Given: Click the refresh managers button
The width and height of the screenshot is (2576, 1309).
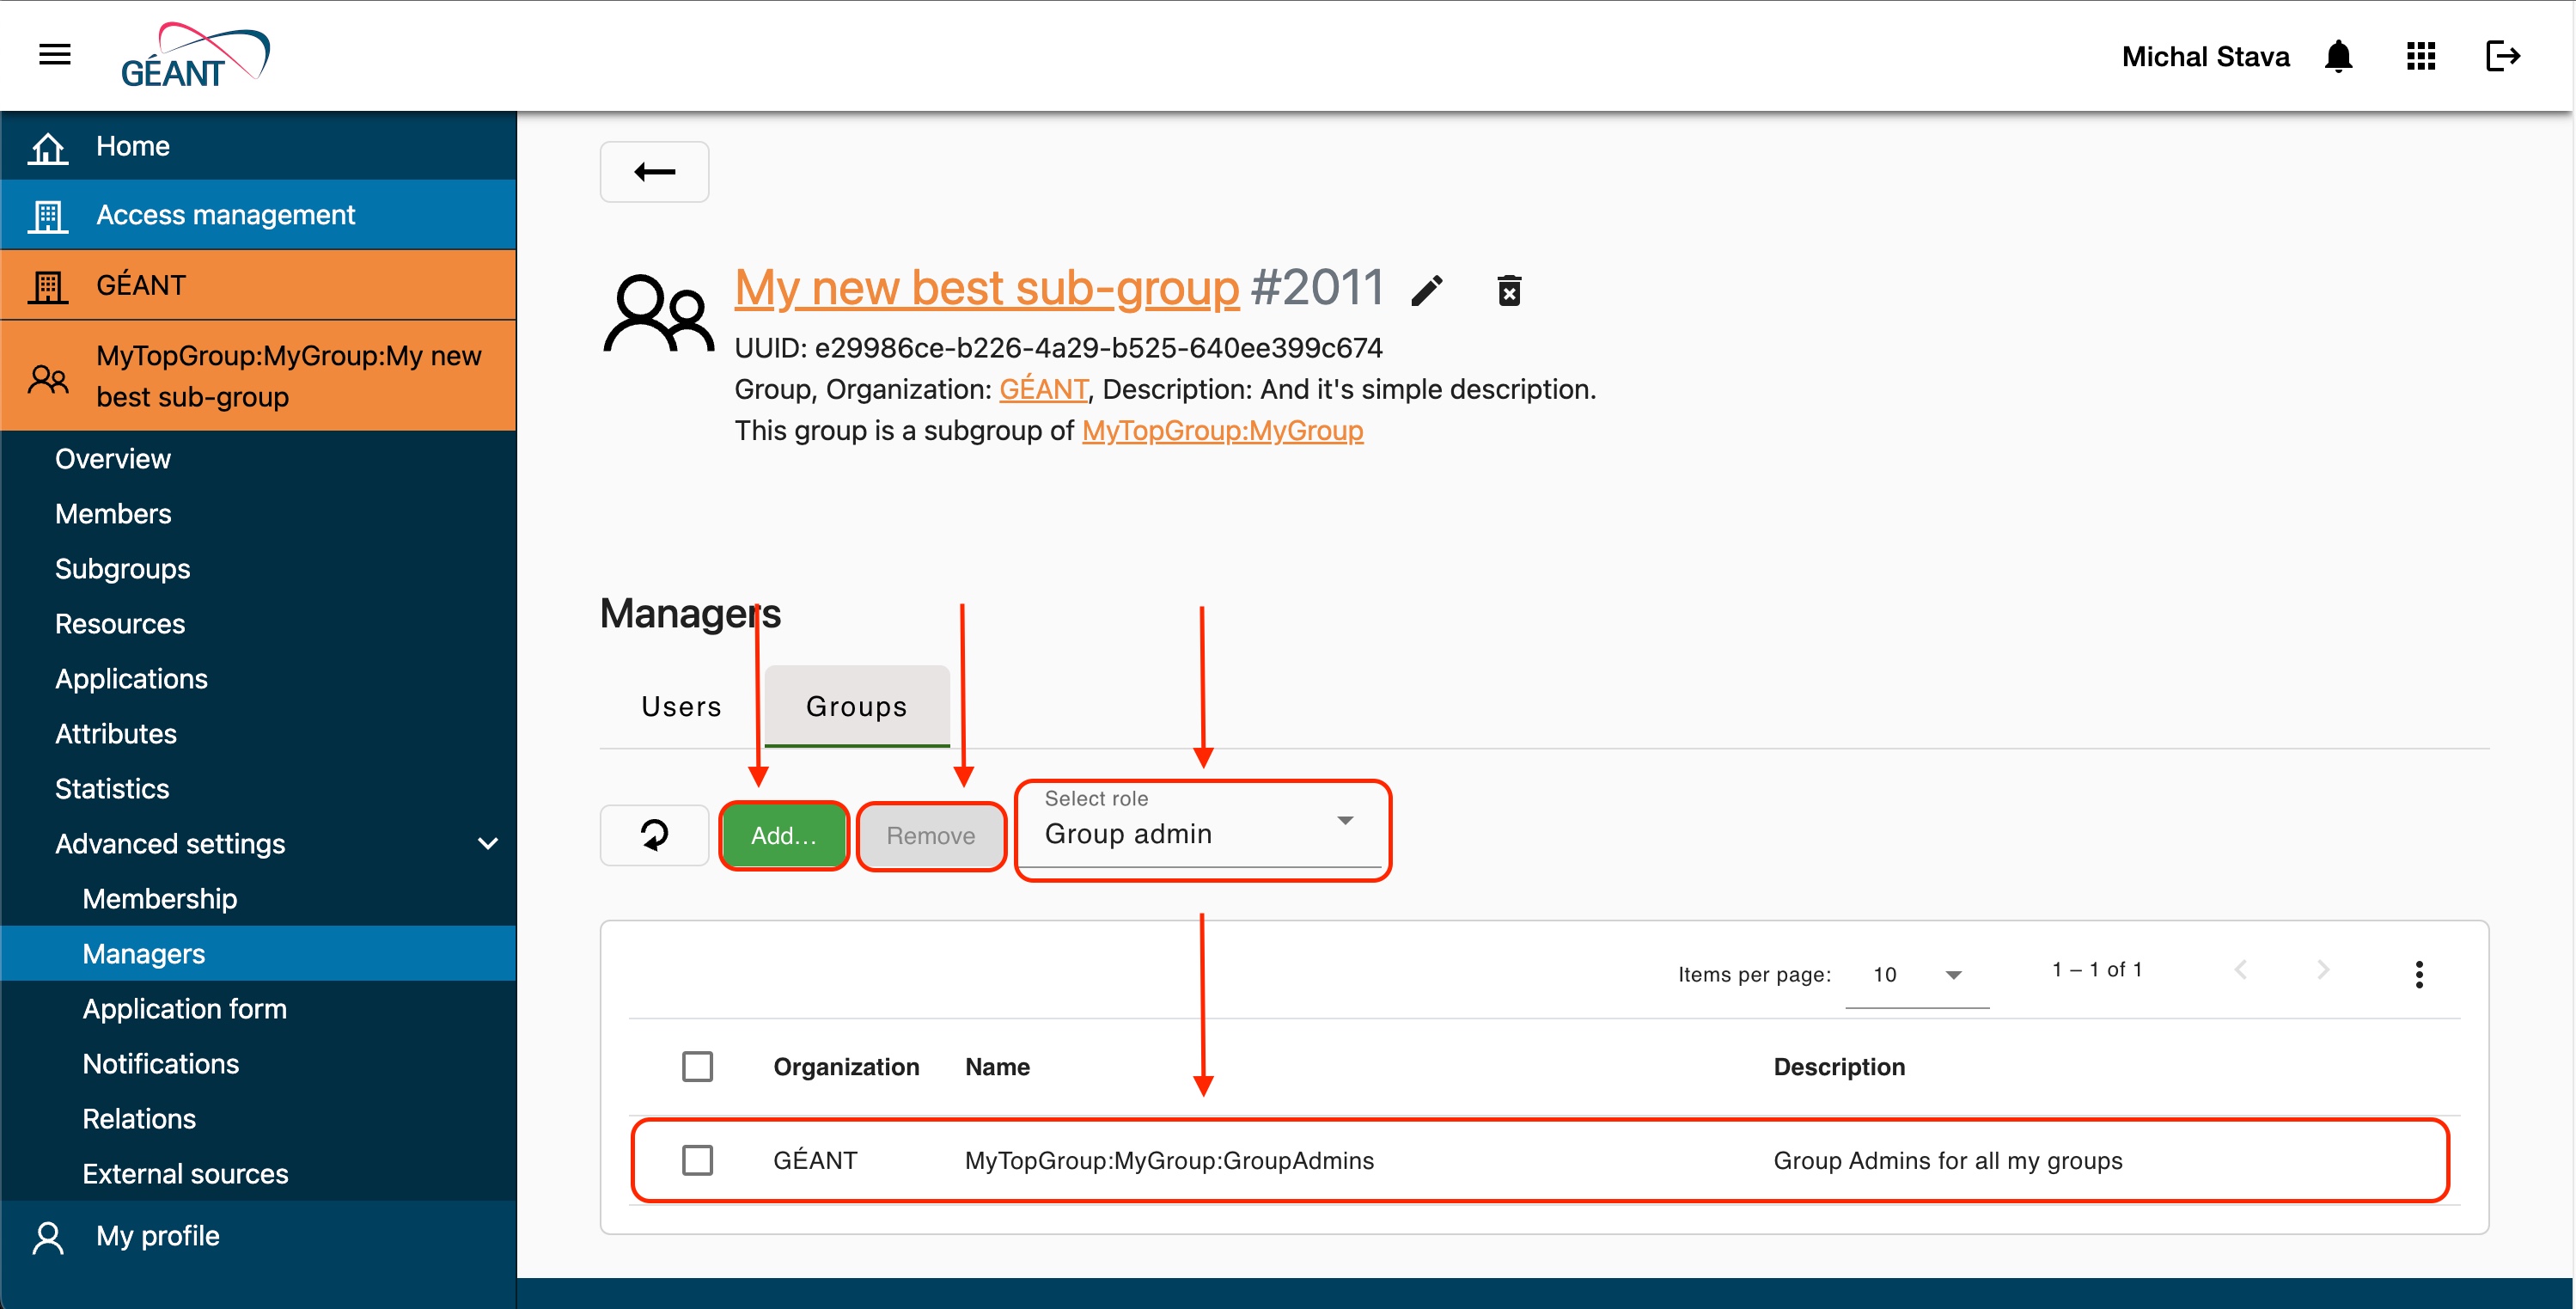Looking at the screenshot, I should [x=654, y=835].
